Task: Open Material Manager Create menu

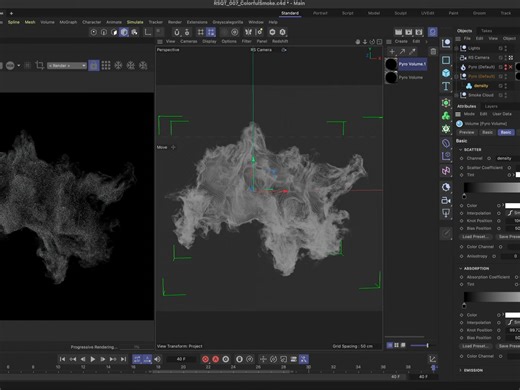Action: point(401,41)
